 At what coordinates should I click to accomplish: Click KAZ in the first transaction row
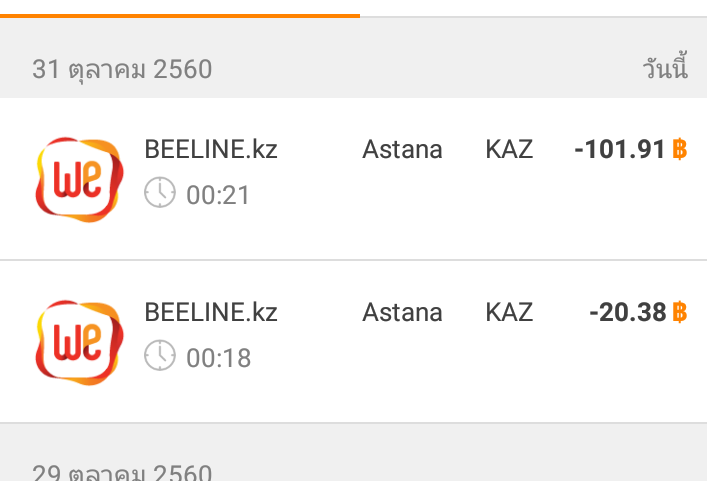pos(509,149)
